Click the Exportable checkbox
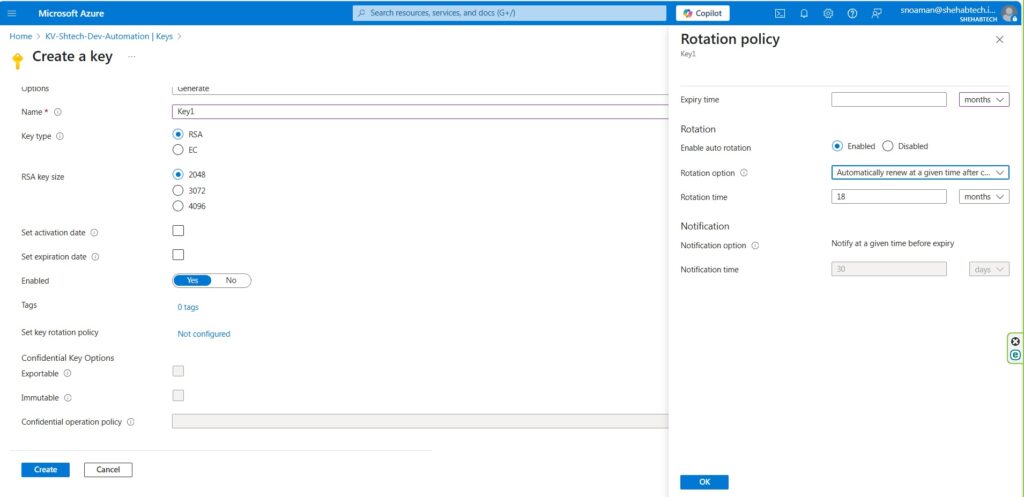The image size is (1024, 497). [178, 371]
